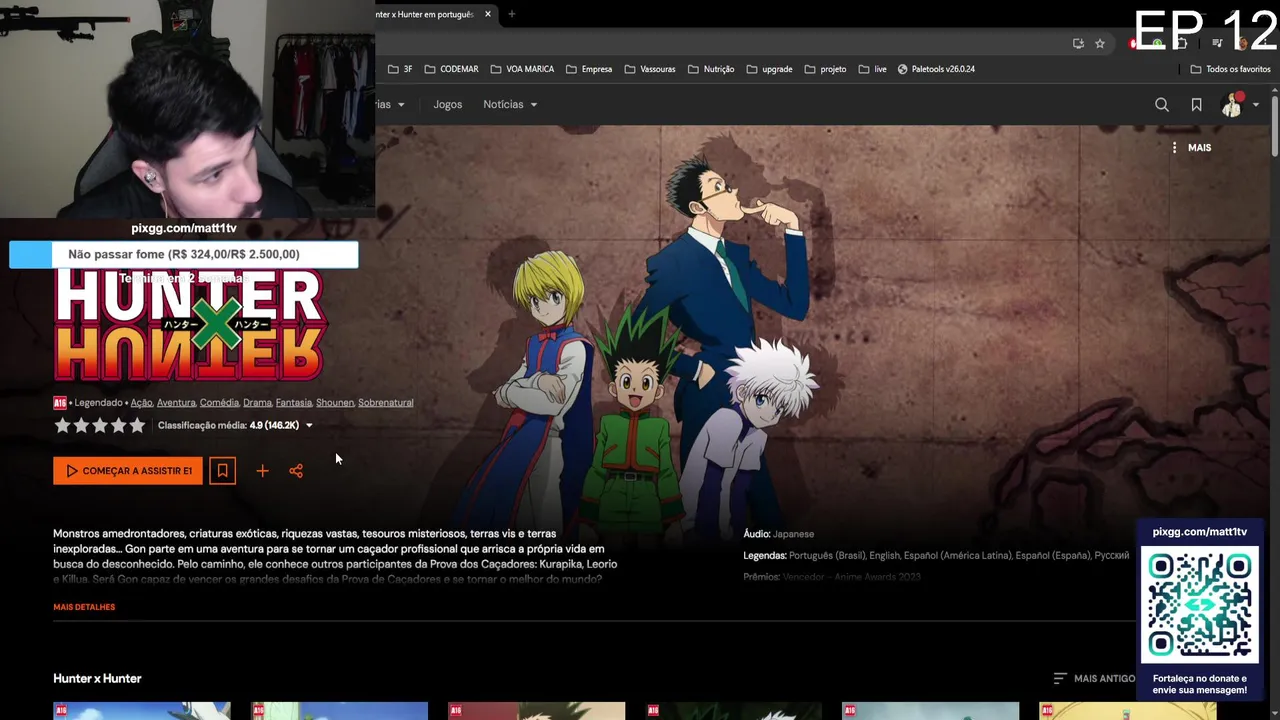1280x720 pixels.
Task: Click the pixgg donation QR code
Action: 1200,606
